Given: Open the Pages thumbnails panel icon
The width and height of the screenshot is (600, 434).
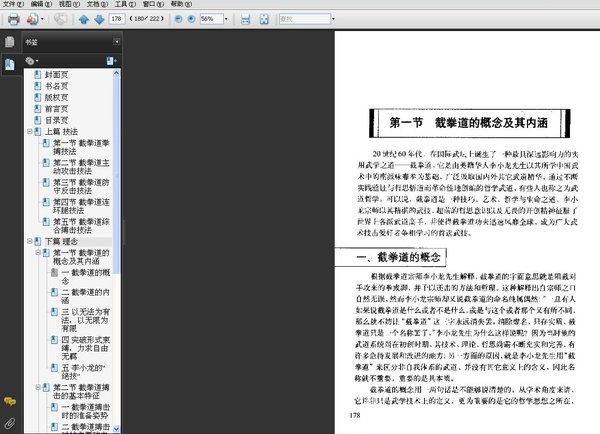Looking at the screenshot, I should tap(10, 42).
